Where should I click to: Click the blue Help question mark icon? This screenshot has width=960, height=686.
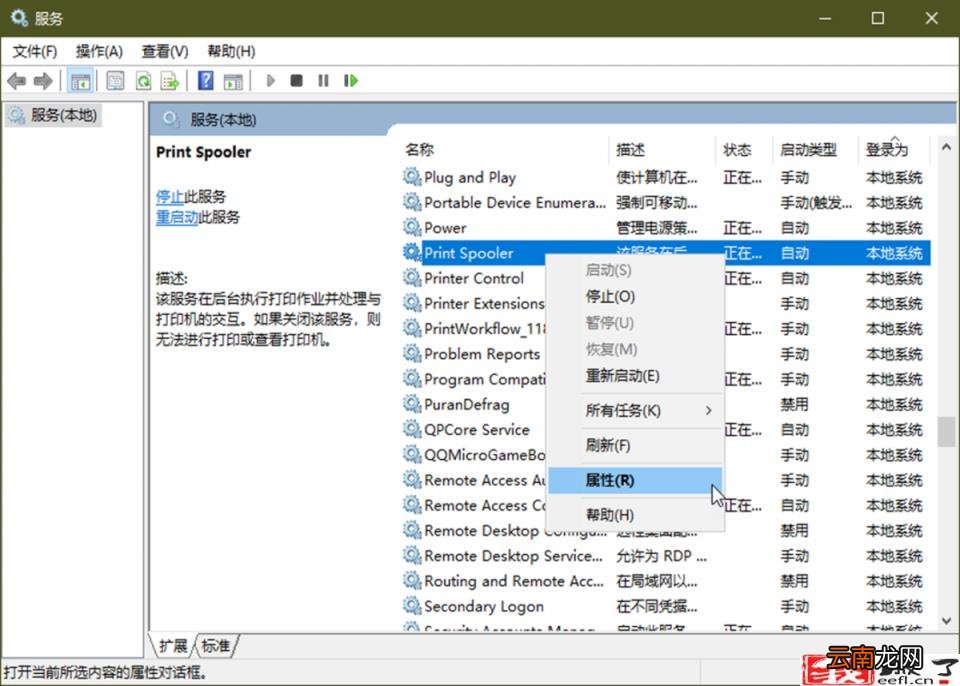(x=206, y=81)
